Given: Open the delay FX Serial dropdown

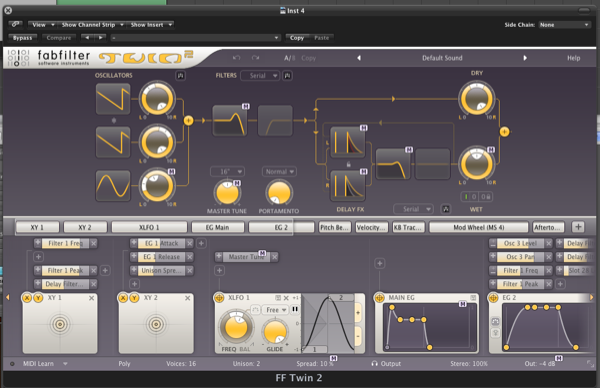Looking at the screenshot, I should click(x=414, y=209).
